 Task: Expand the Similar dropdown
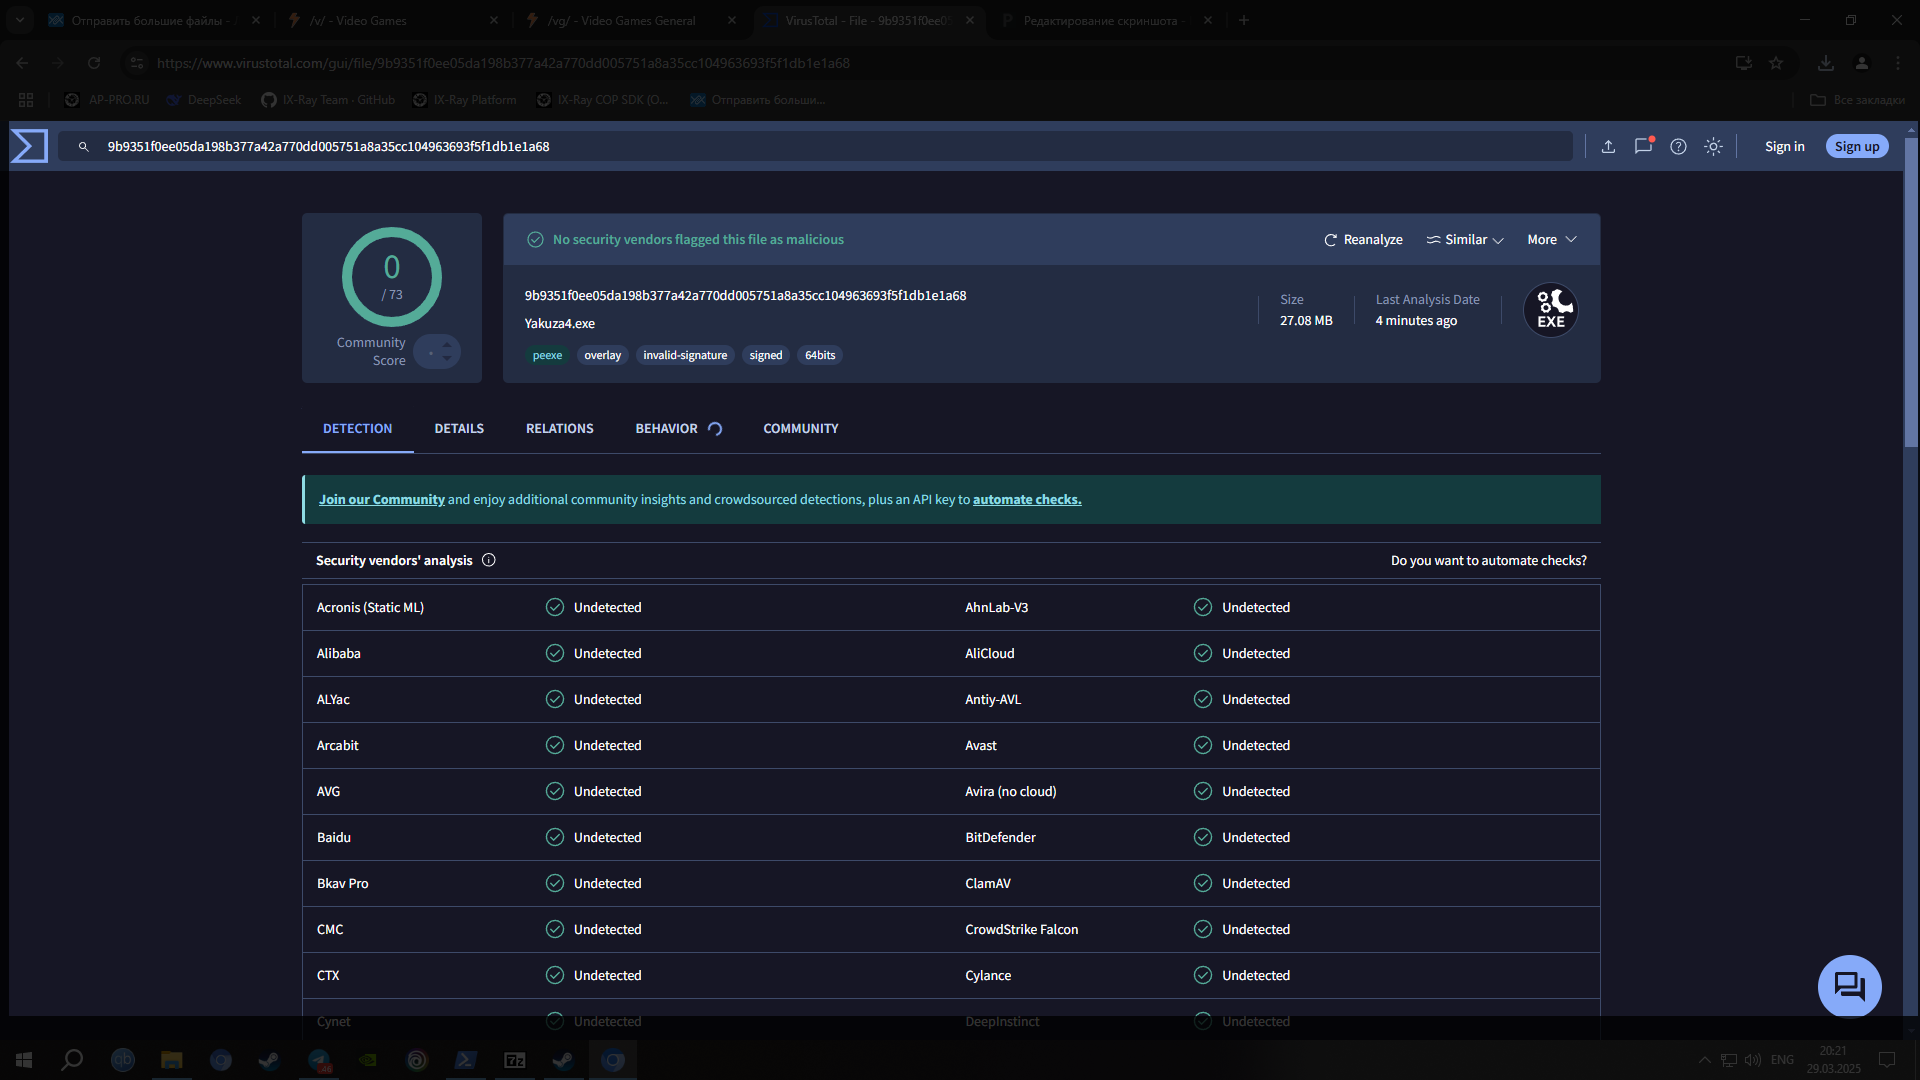[1465, 240]
